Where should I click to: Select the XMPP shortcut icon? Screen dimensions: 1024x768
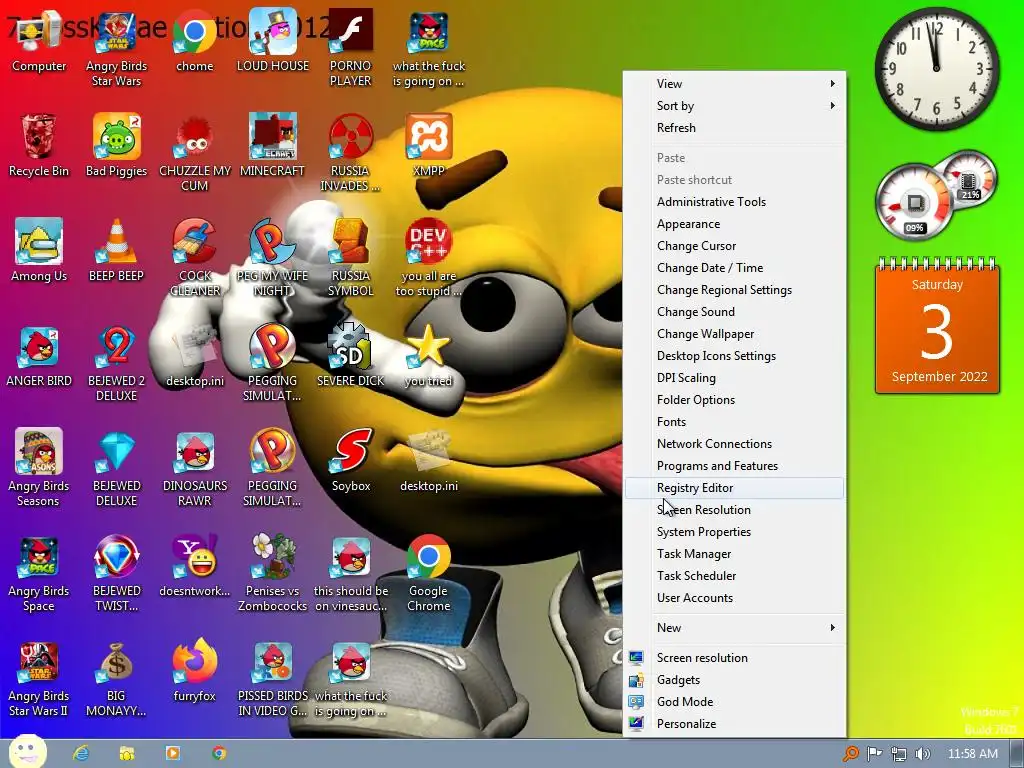[x=428, y=146]
